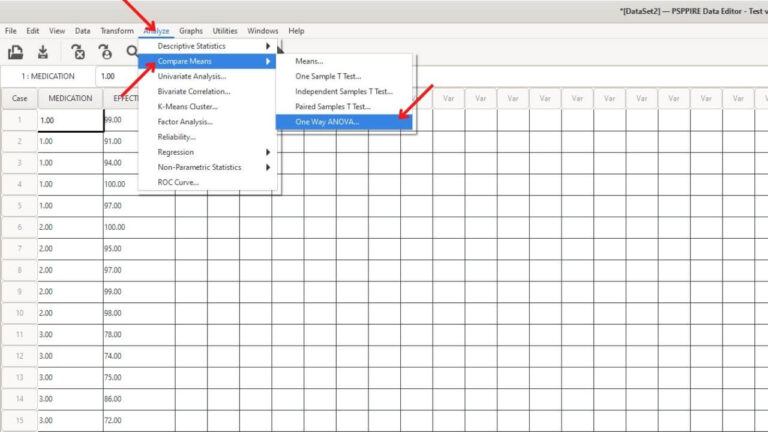This screenshot has height=432, width=768.
Task: Expand the Descriptive Statistics submenu
Action: [207, 46]
